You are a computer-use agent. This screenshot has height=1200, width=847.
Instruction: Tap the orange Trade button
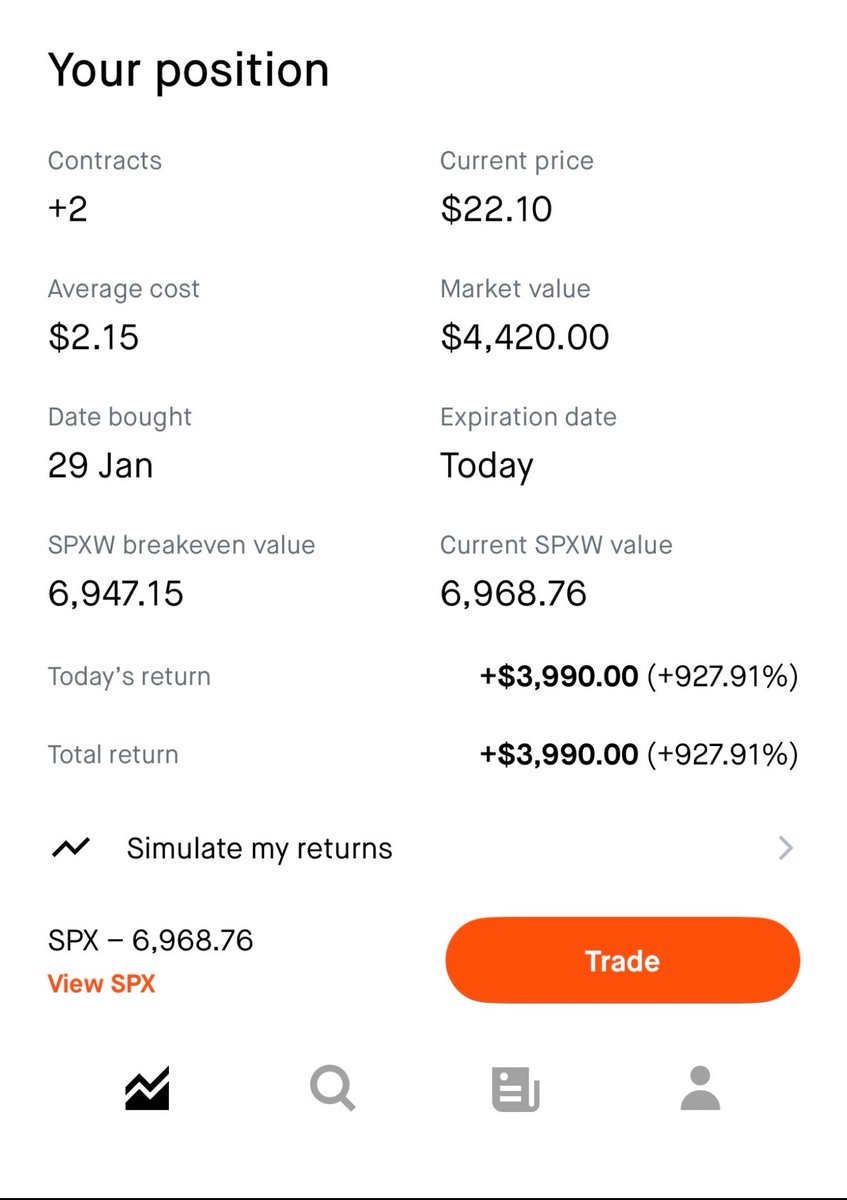point(622,961)
